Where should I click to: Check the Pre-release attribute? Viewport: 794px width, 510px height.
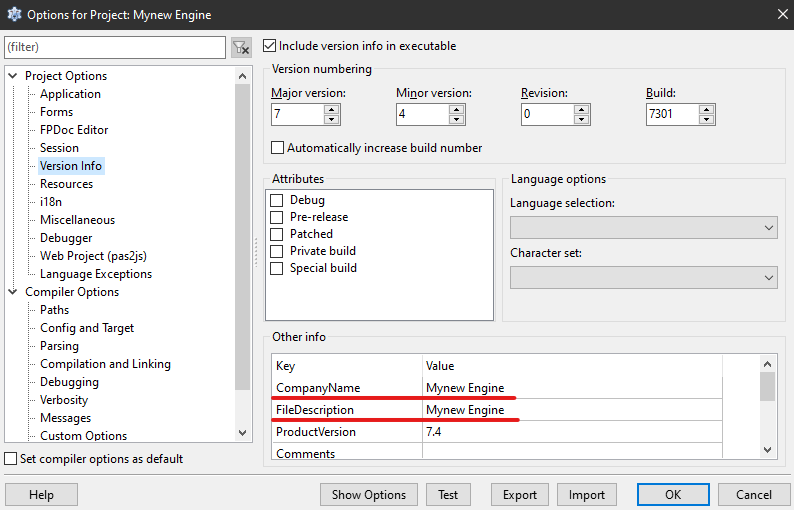[x=277, y=217]
